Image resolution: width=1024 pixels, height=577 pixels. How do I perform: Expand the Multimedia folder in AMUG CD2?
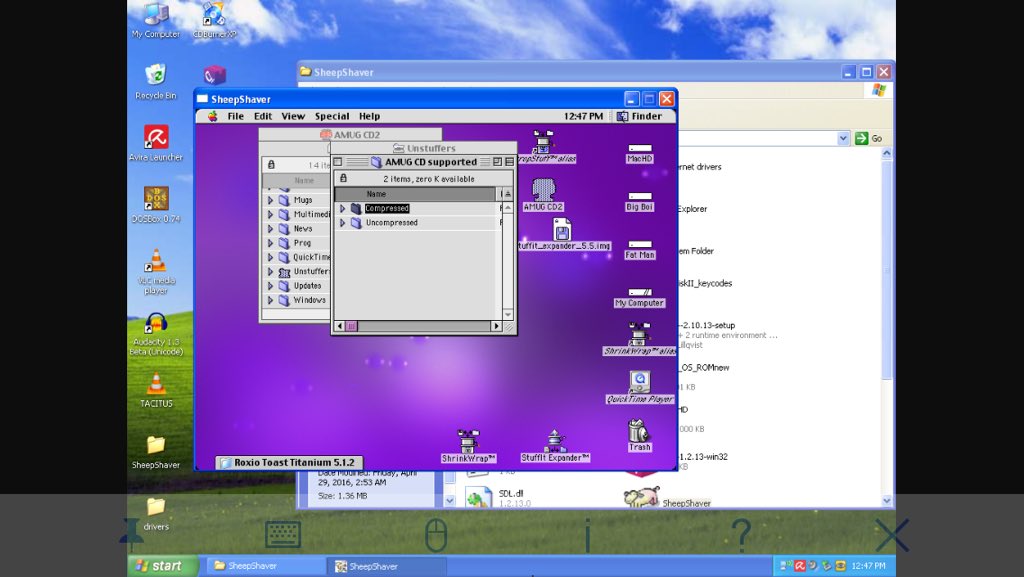pyautogui.click(x=270, y=214)
